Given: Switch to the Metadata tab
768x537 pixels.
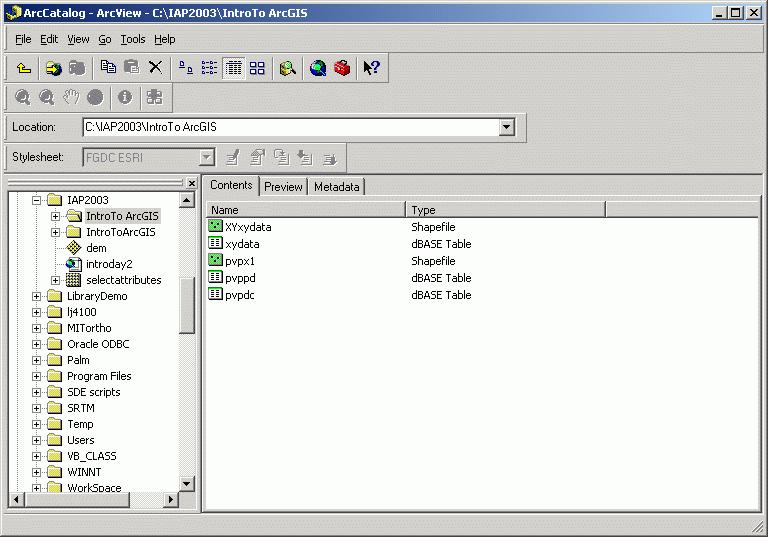Looking at the screenshot, I should coord(337,187).
